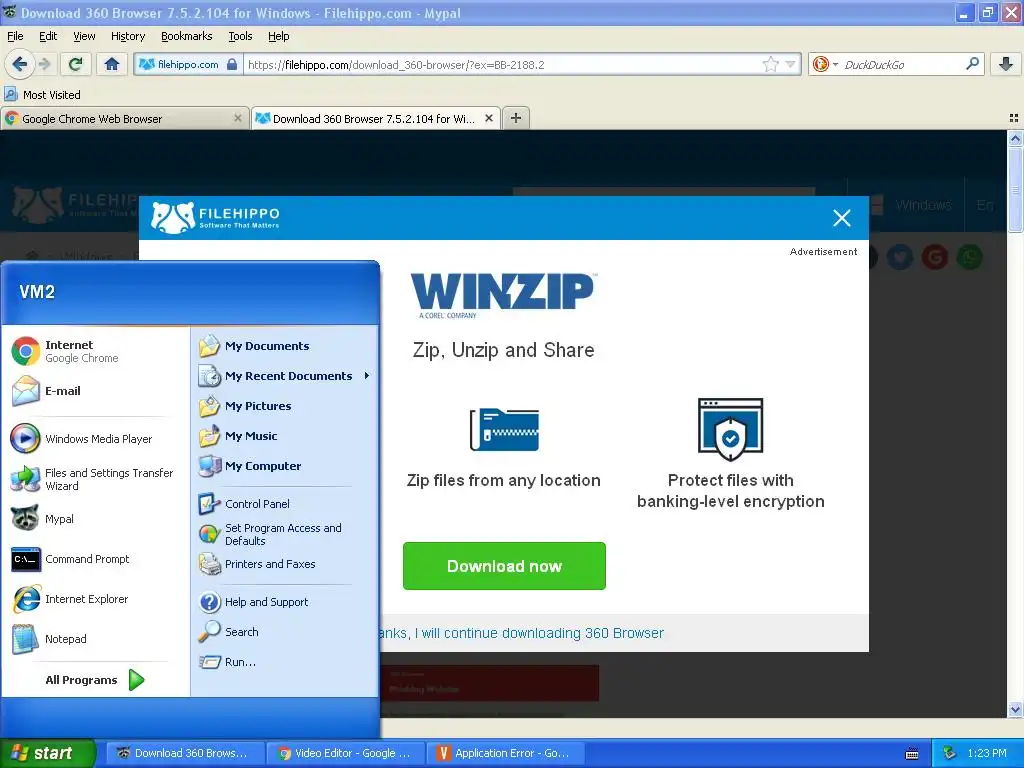The height and width of the screenshot is (768, 1024).
Task: Open search engine selector dropdown
Action: point(825,64)
